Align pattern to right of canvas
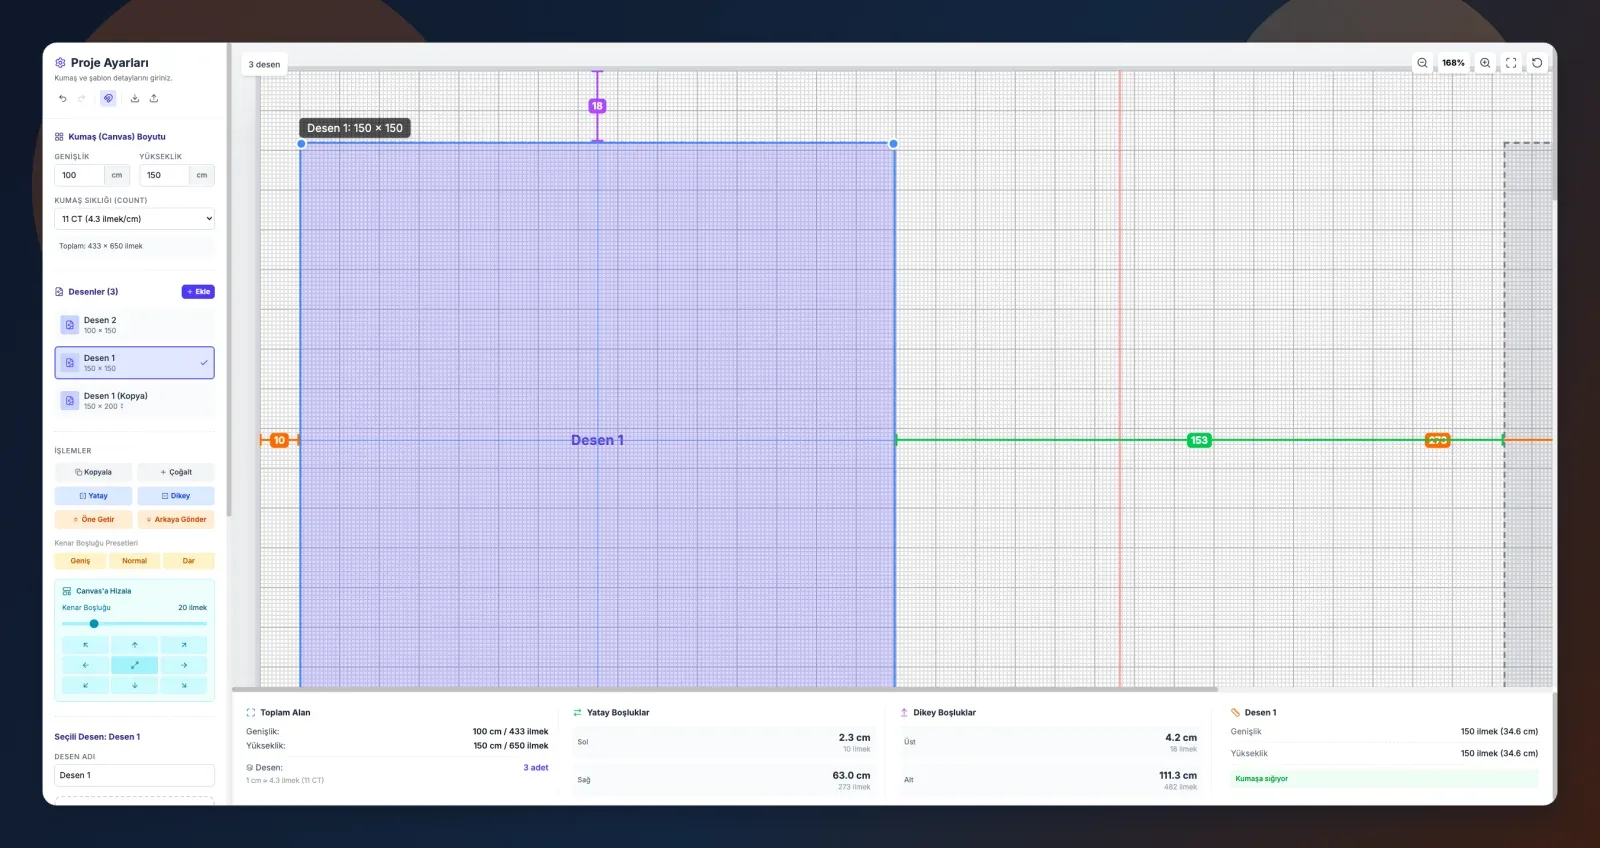The width and height of the screenshot is (1600, 848). (x=184, y=665)
